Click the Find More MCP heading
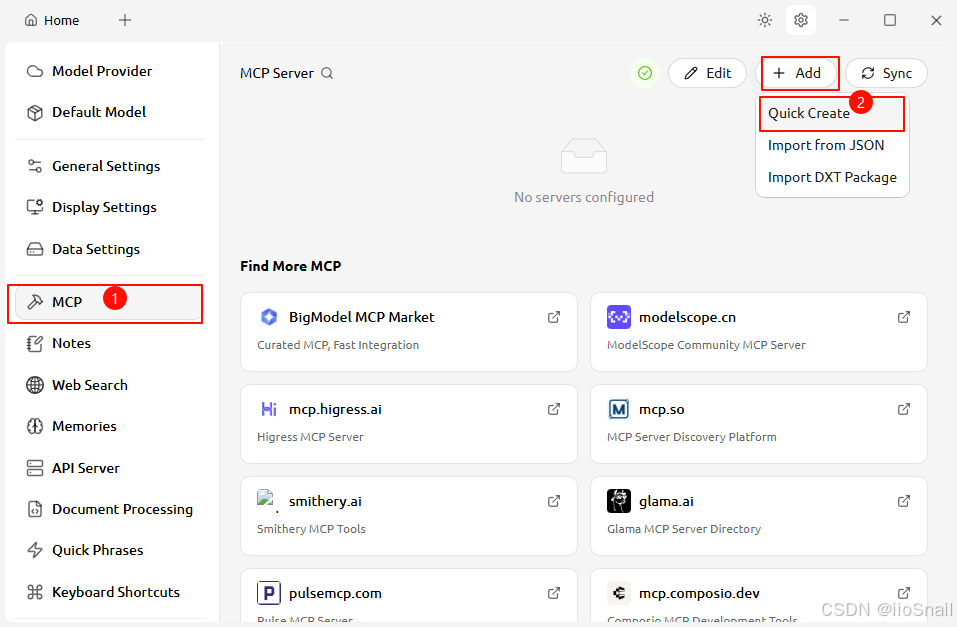 pyautogui.click(x=291, y=266)
